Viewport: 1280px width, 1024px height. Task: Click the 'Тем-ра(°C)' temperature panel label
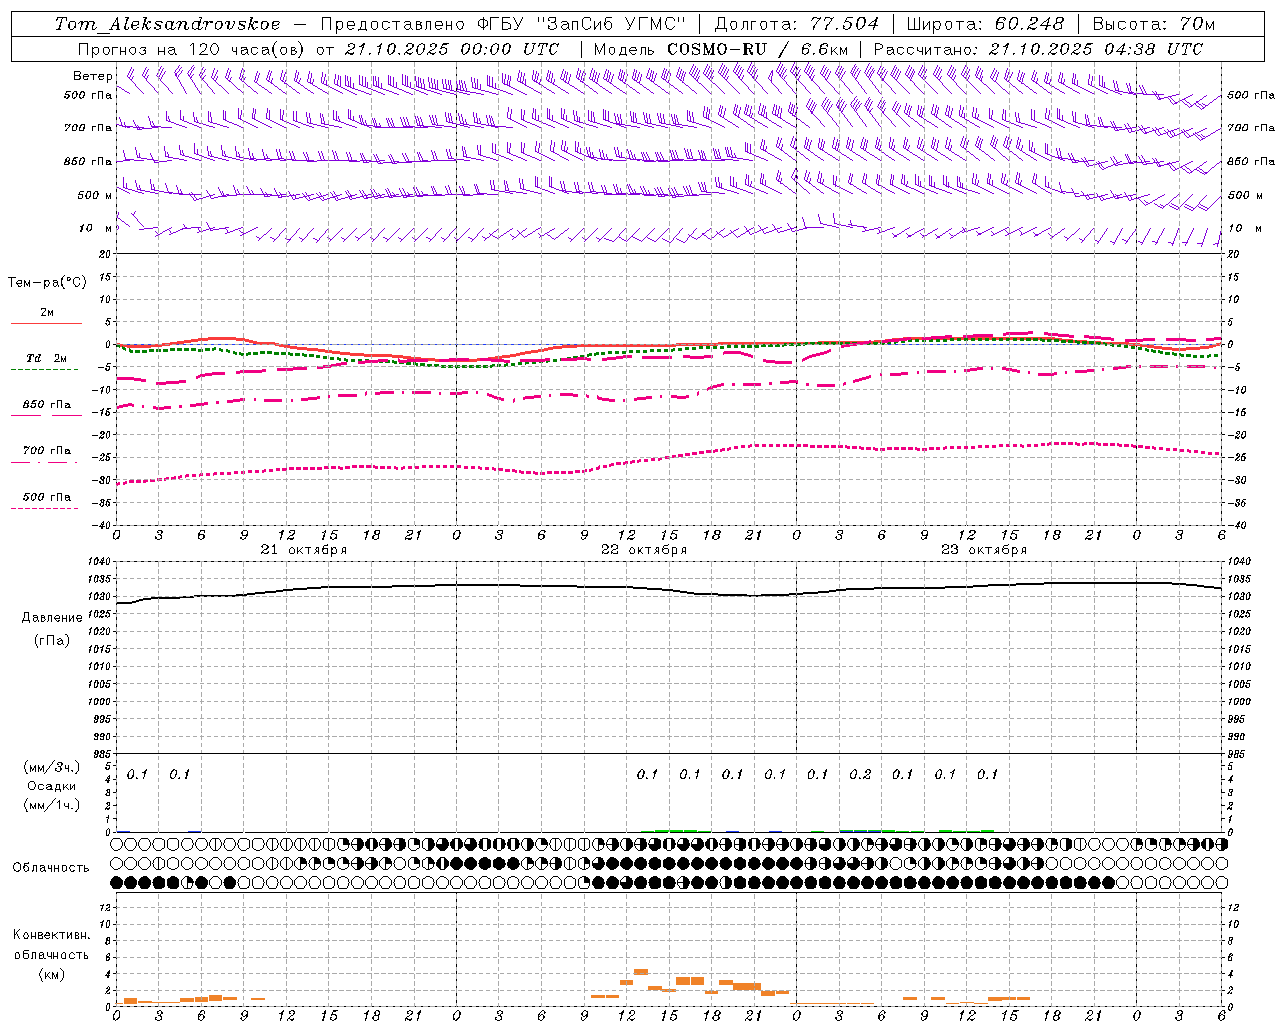point(47,283)
